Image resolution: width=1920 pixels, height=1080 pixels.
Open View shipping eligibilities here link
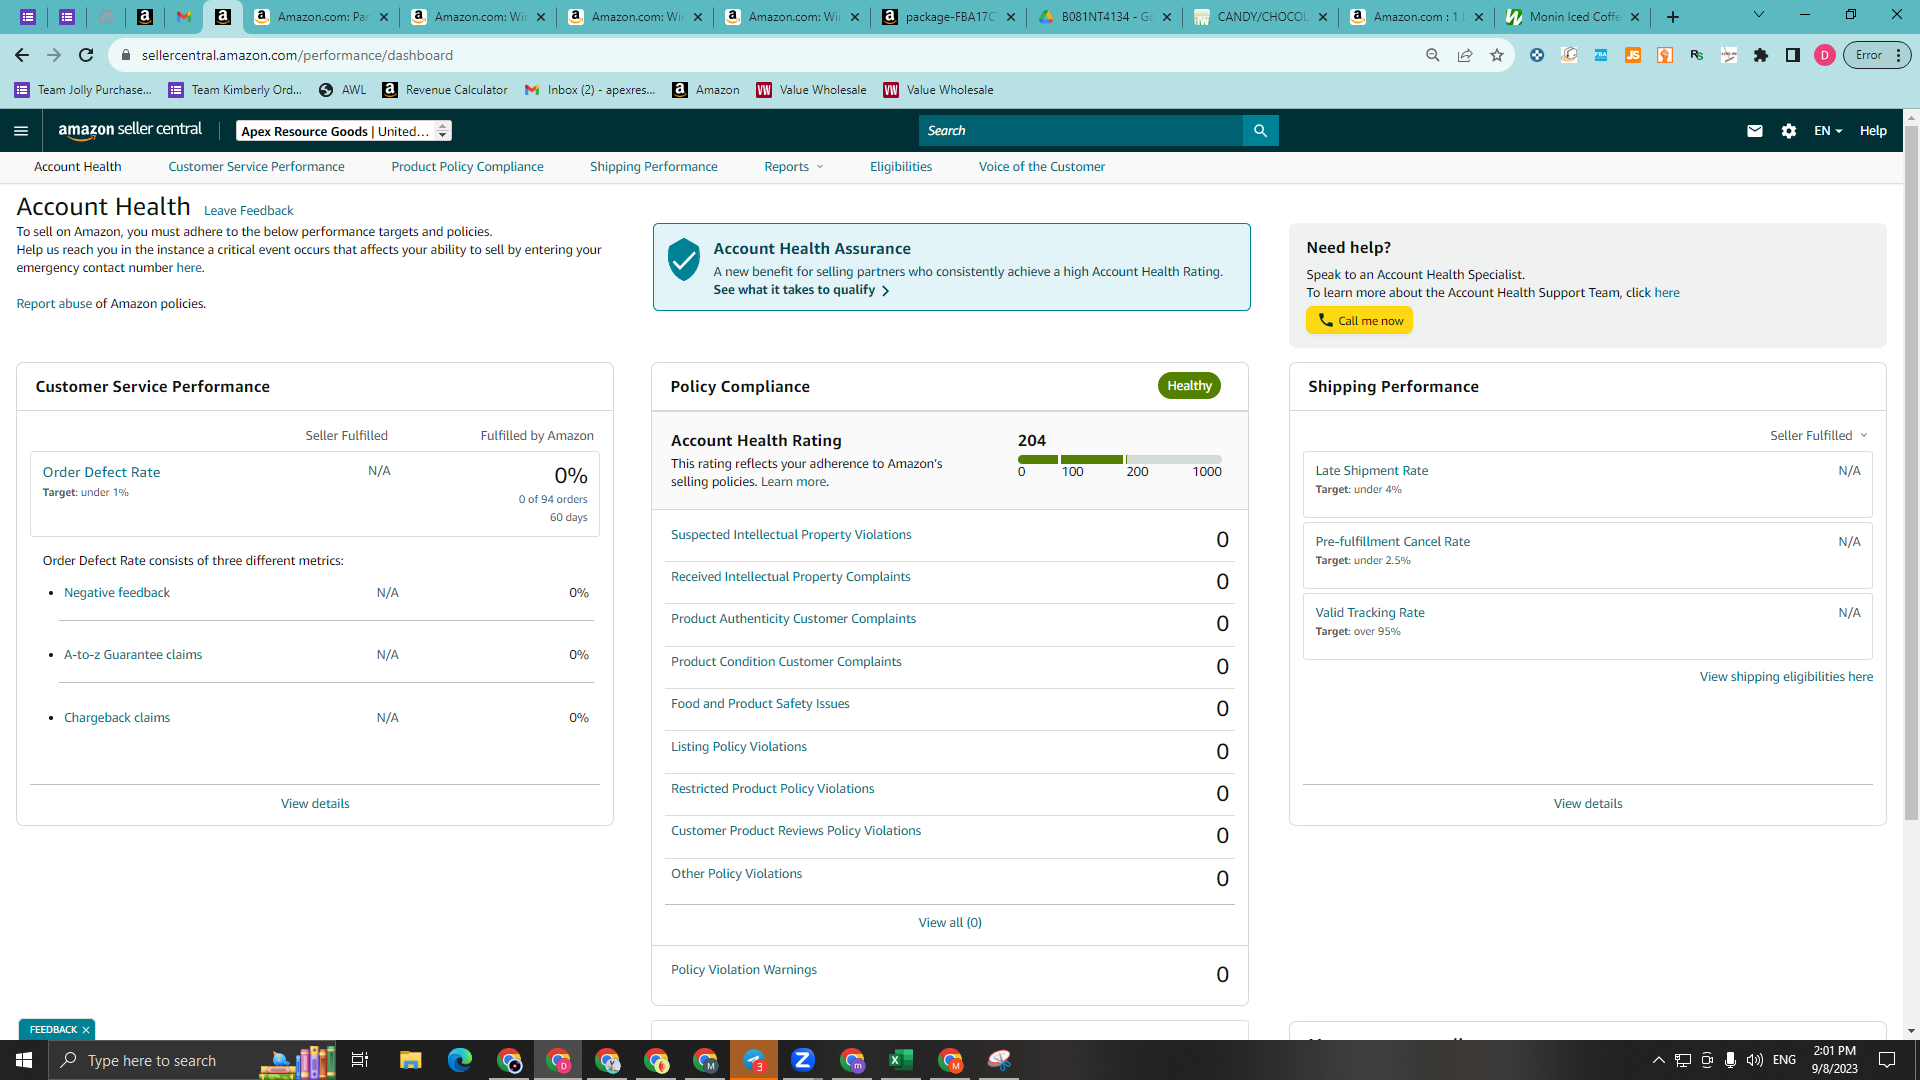point(1786,677)
